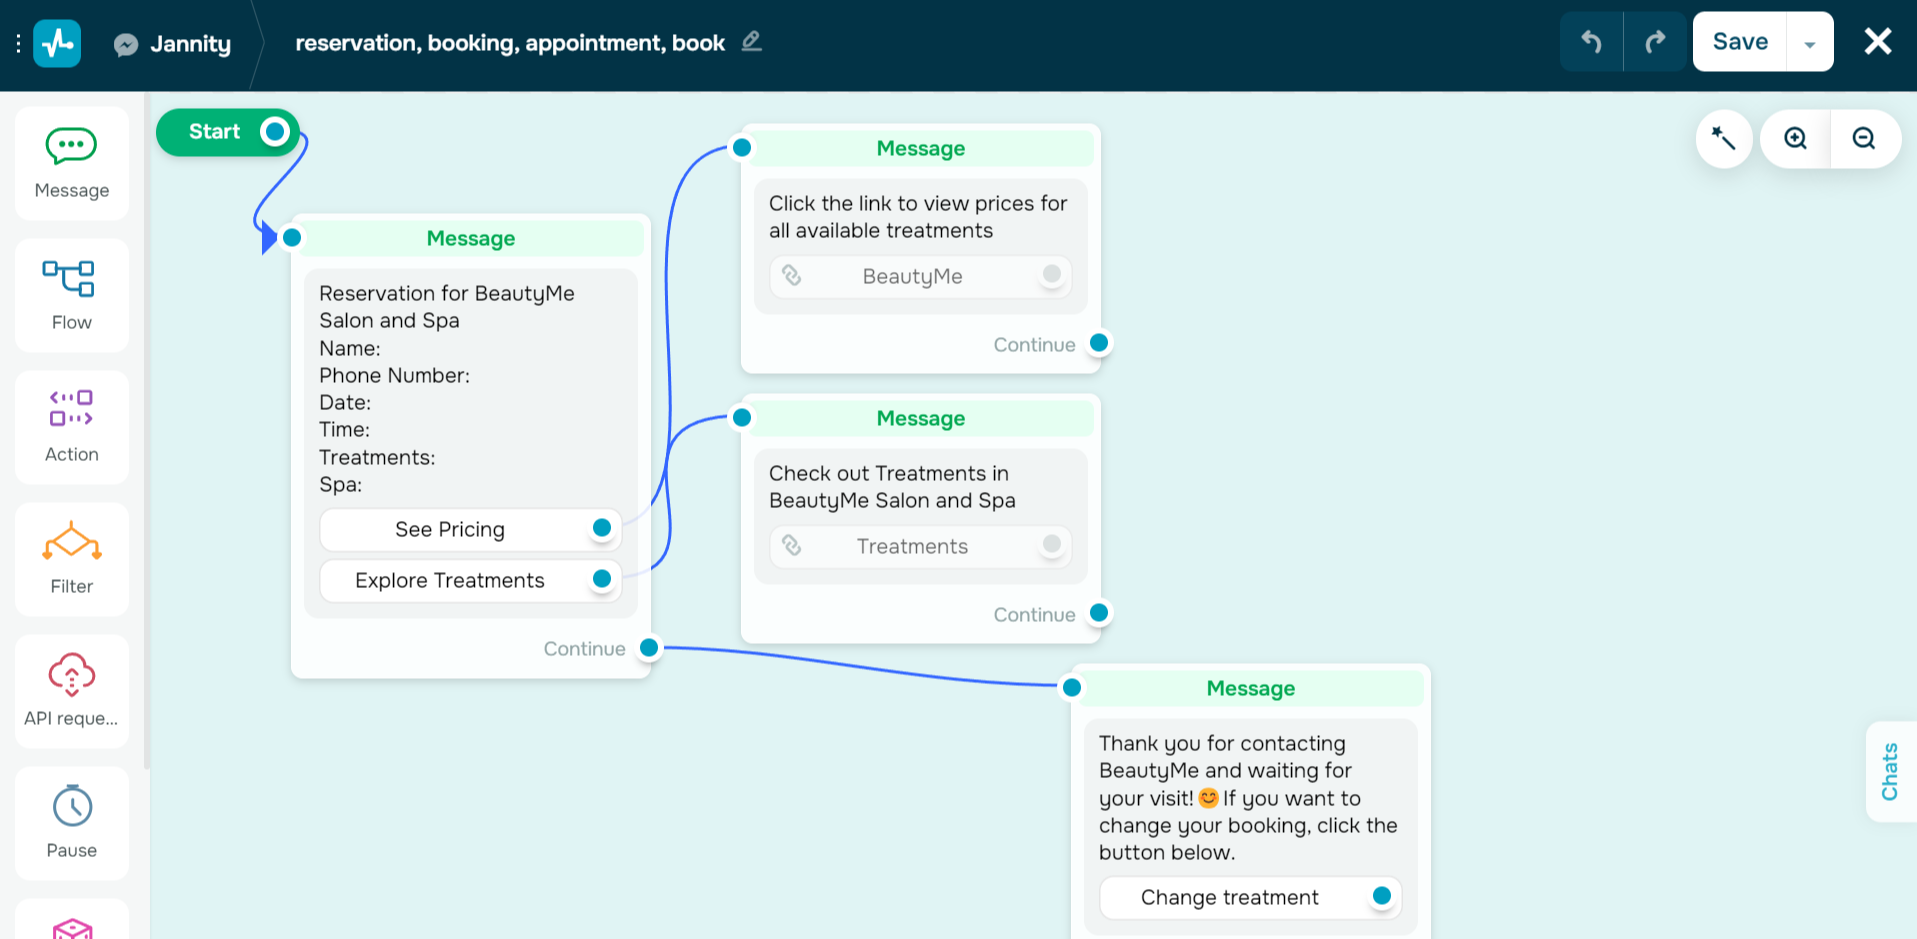Choose the Action element in sidebar
This screenshot has height=939, width=1917.
(x=71, y=426)
